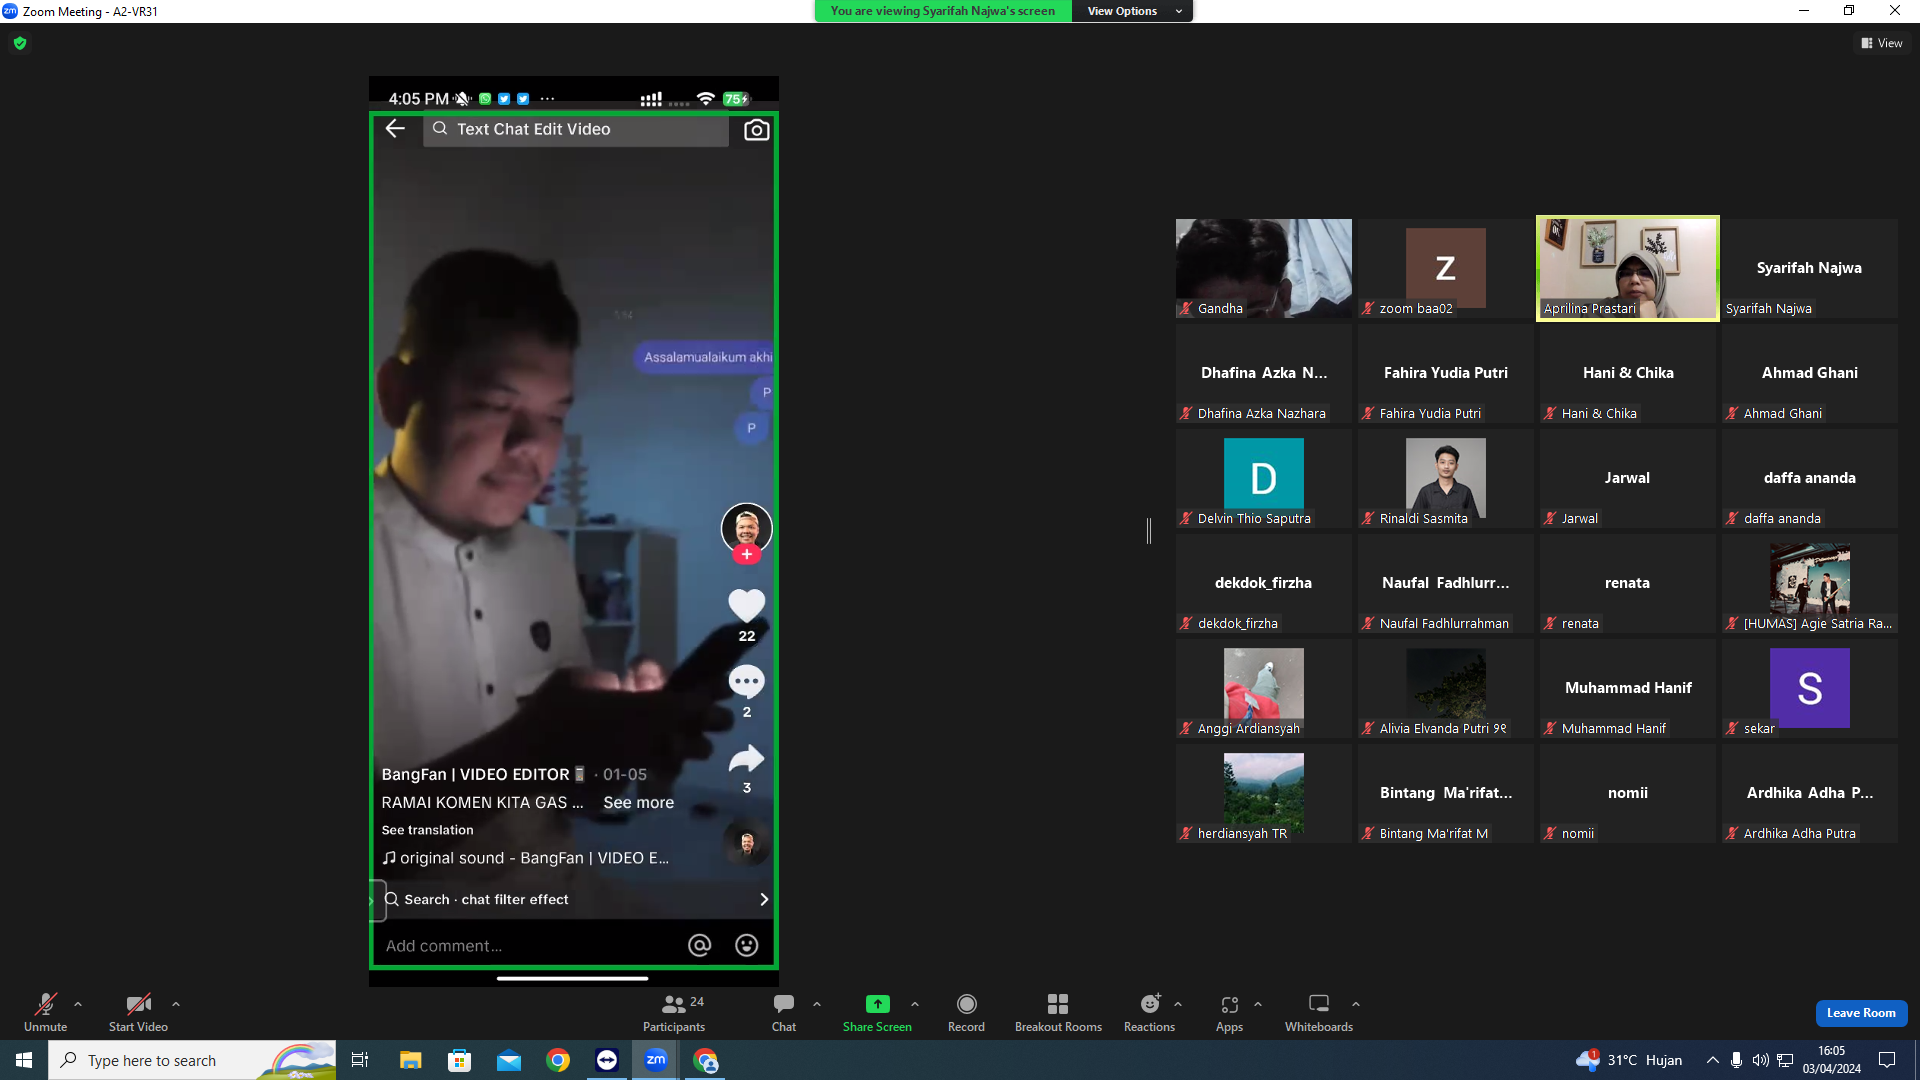Click See translation link

(x=427, y=830)
